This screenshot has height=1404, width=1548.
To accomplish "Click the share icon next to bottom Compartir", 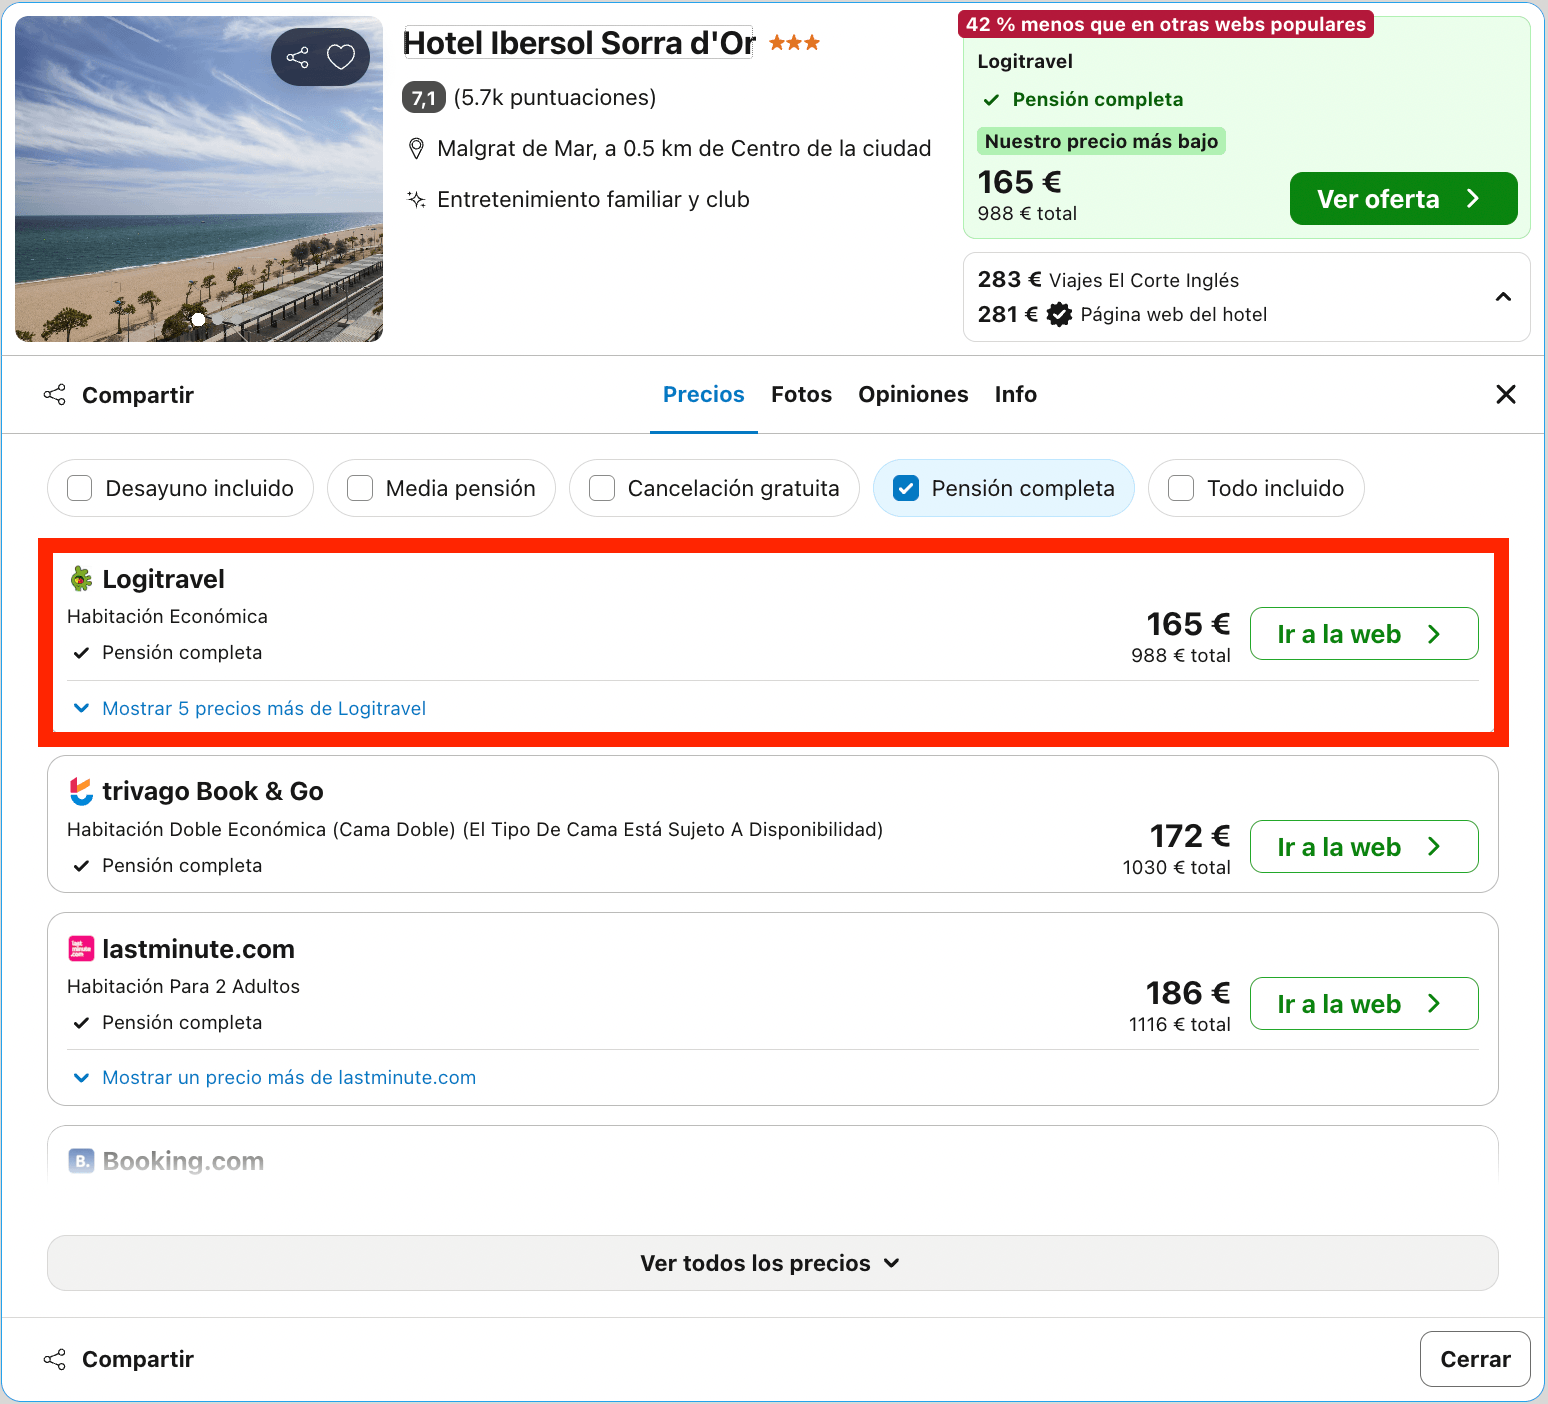I will (55, 1359).
